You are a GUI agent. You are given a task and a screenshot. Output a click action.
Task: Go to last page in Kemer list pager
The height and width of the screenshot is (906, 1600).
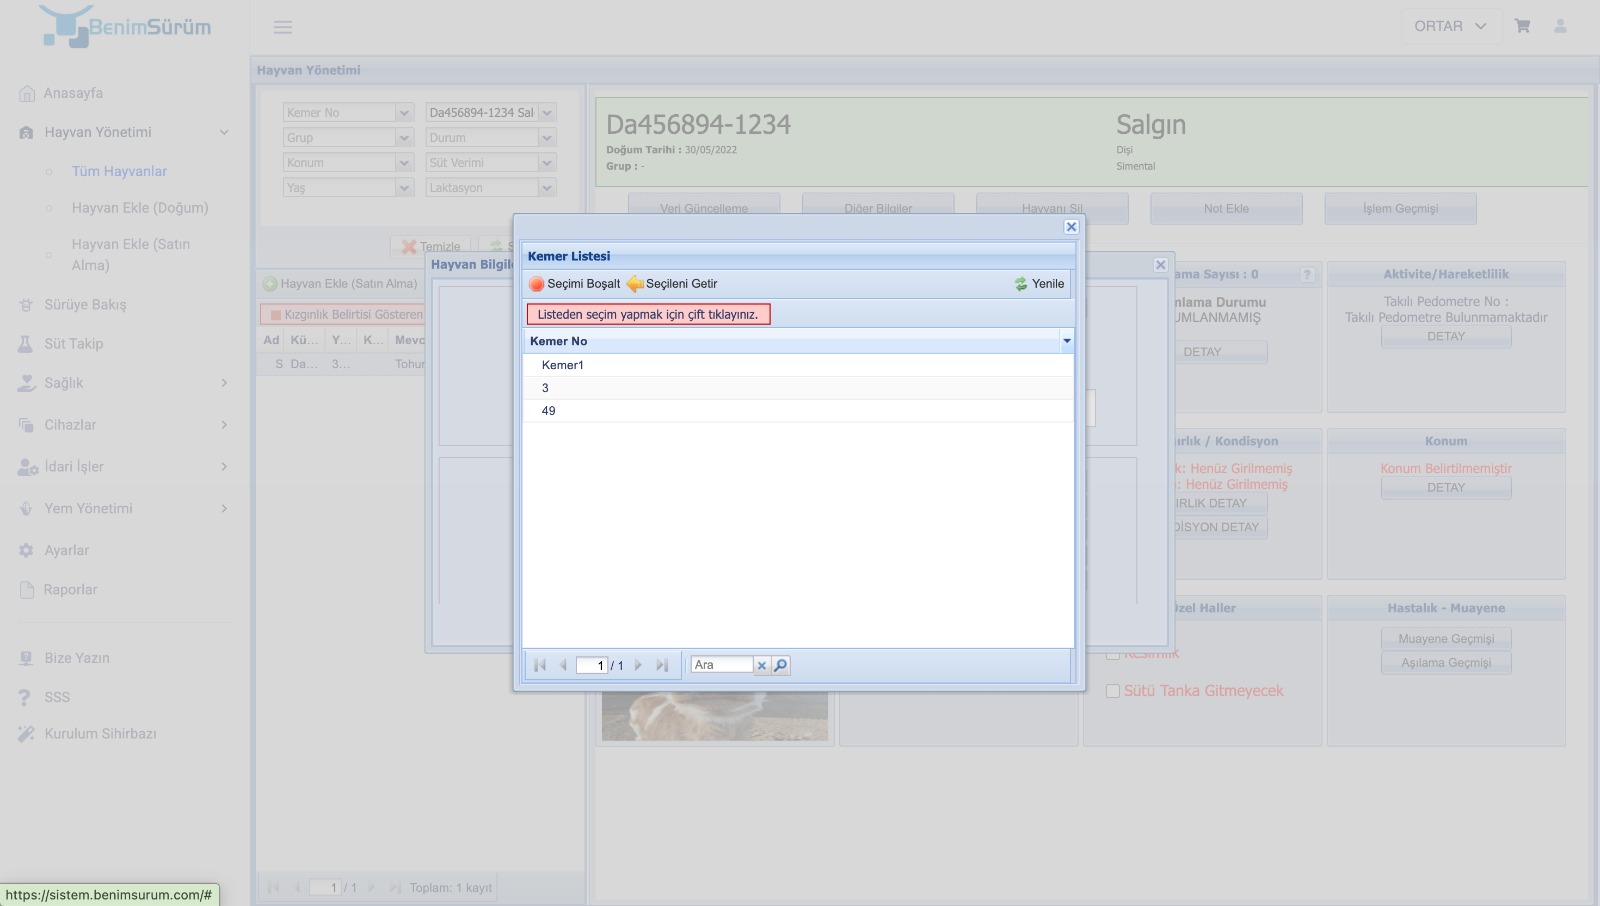coord(662,665)
